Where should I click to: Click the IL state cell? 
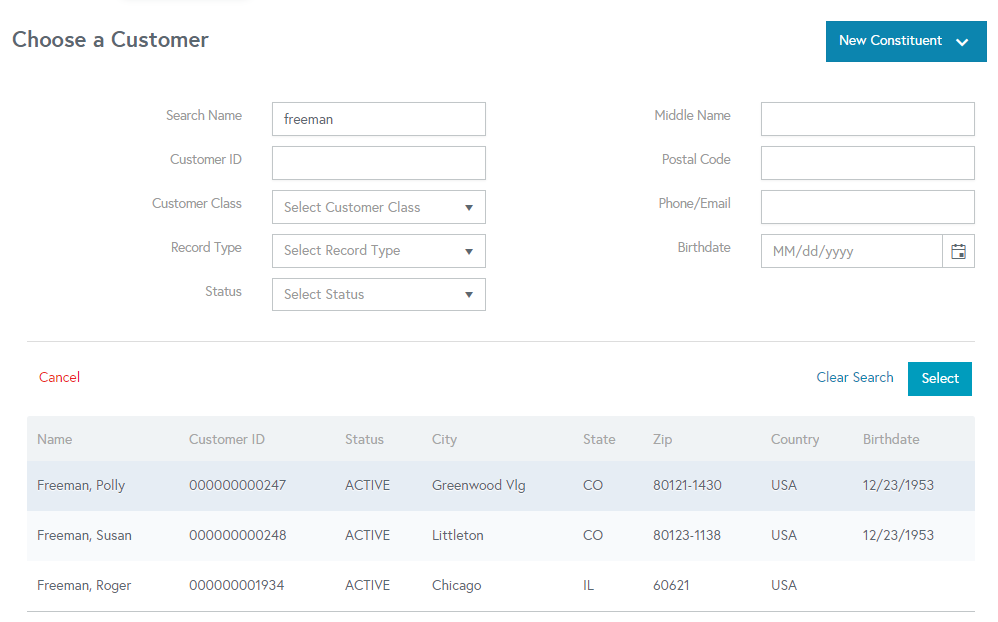click(x=588, y=585)
